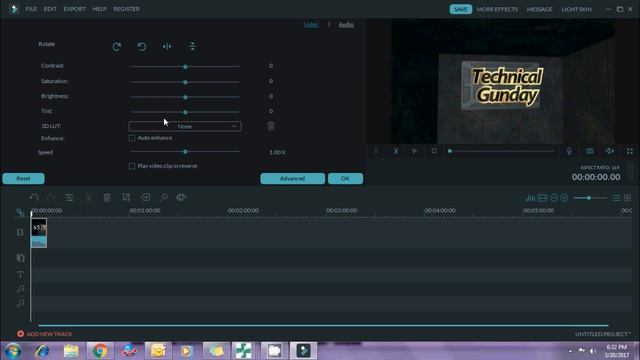The image size is (640, 360).
Task: Adjust the timeline zoom slider
Action: (590, 198)
